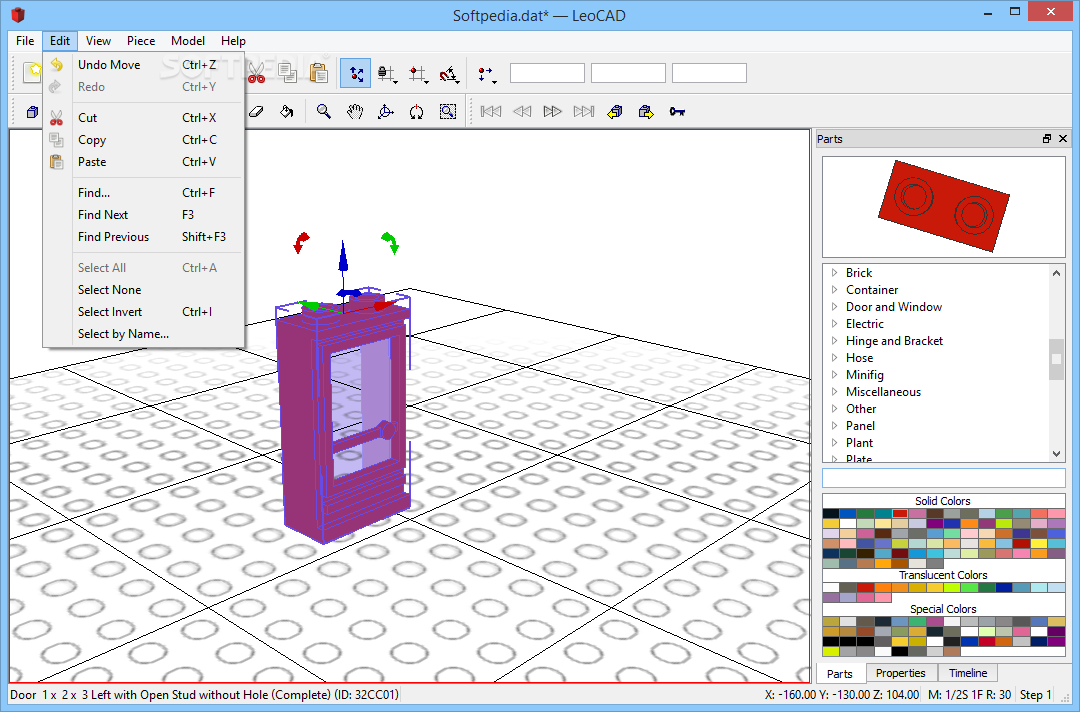The height and width of the screenshot is (712, 1080).
Task: Click the parts search input field
Action: pyautogui.click(x=944, y=478)
